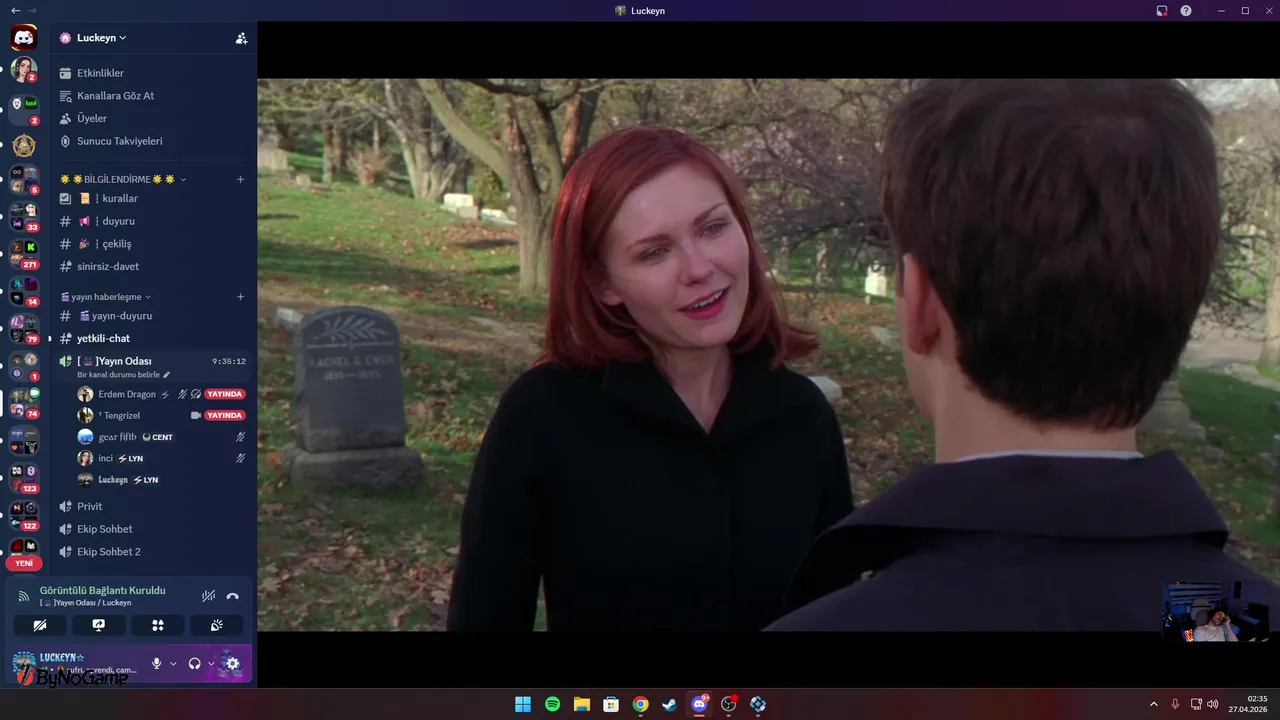The image size is (1280, 720).
Task: Open Spotify from the taskbar
Action: tap(552, 704)
